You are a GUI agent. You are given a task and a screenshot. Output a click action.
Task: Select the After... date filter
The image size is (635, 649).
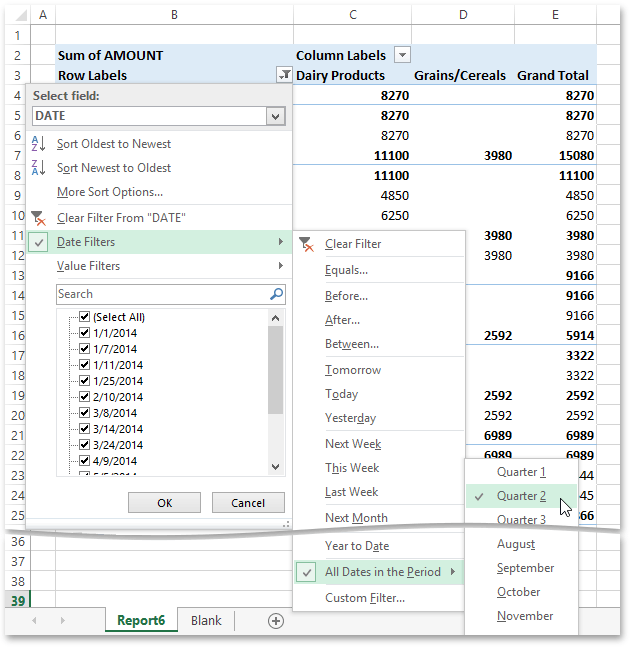coord(342,320)
